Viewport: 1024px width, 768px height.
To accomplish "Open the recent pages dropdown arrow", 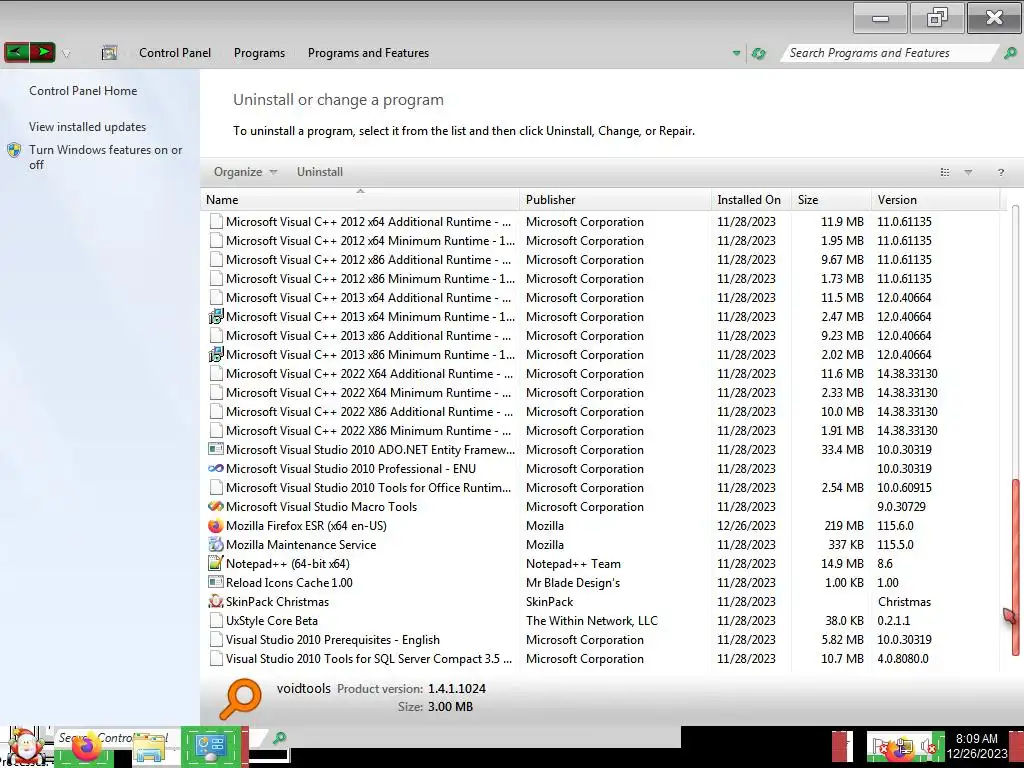I will (66, 54).
